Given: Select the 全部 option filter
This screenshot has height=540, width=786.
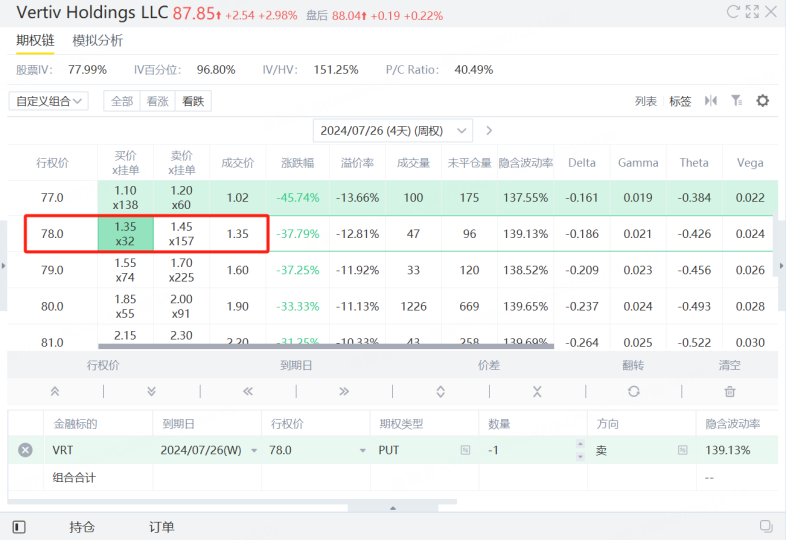Looking at the screenshot, I should coord(122,101).
